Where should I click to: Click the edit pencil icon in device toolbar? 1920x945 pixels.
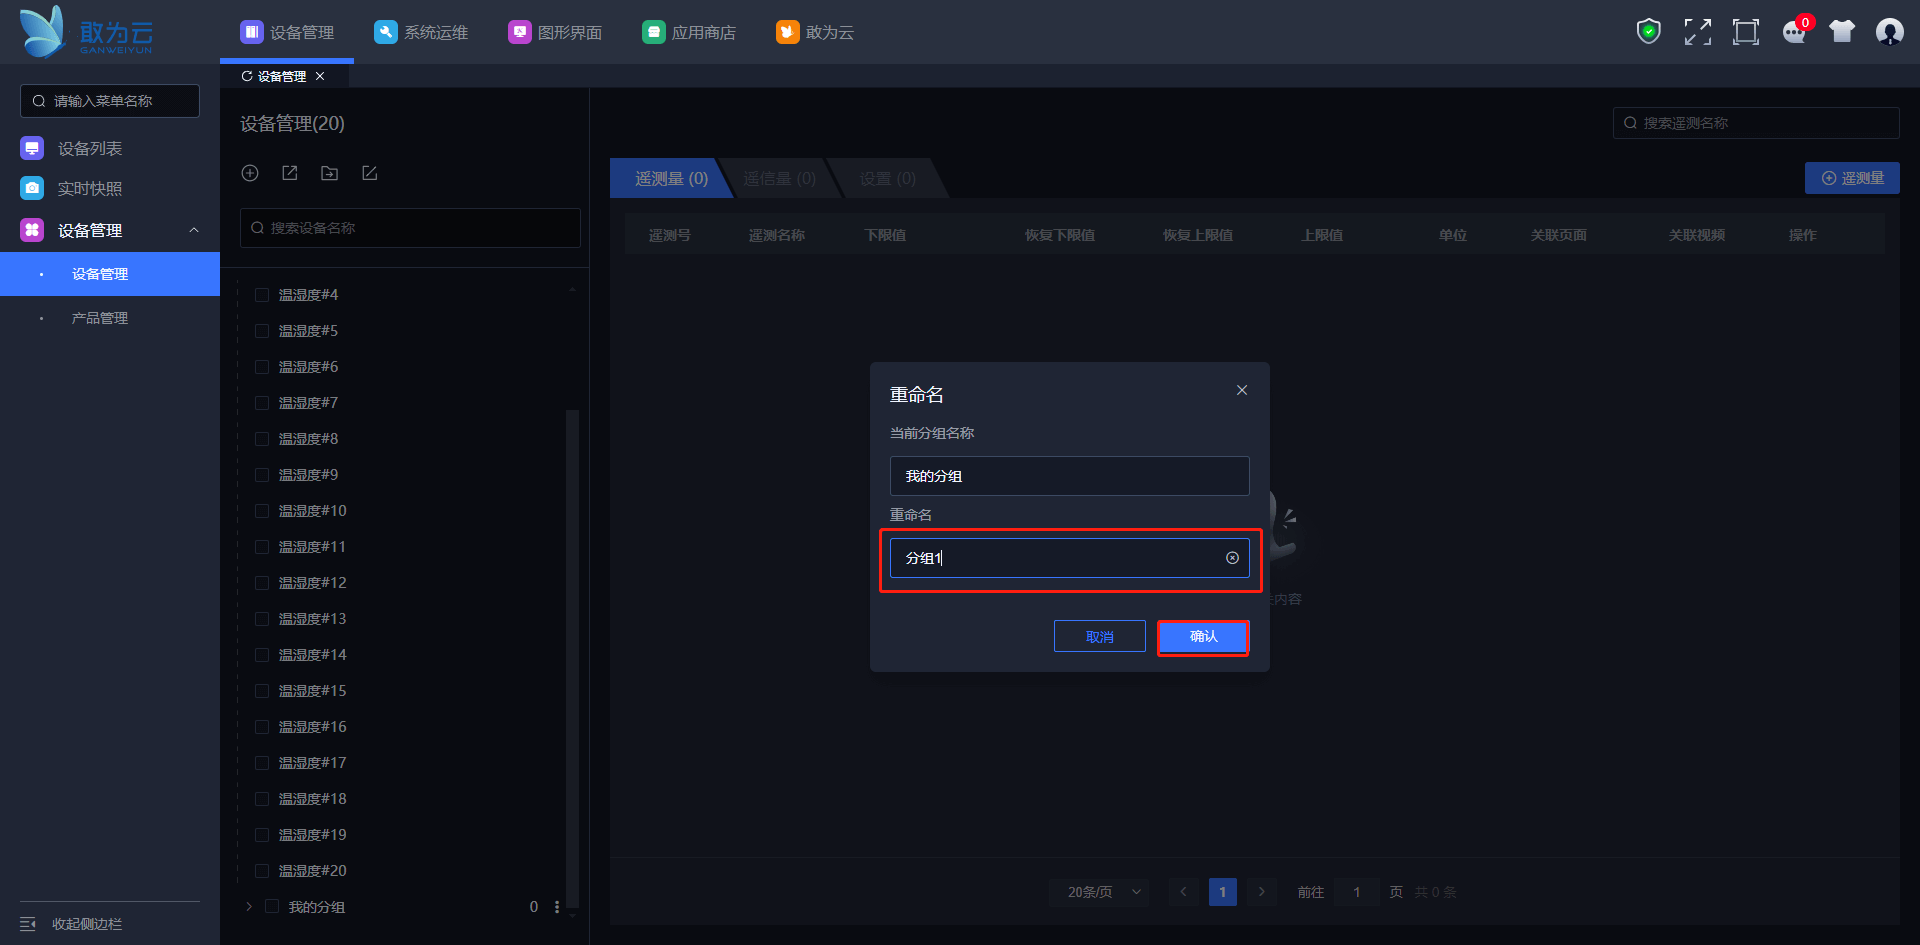[369, 173]
